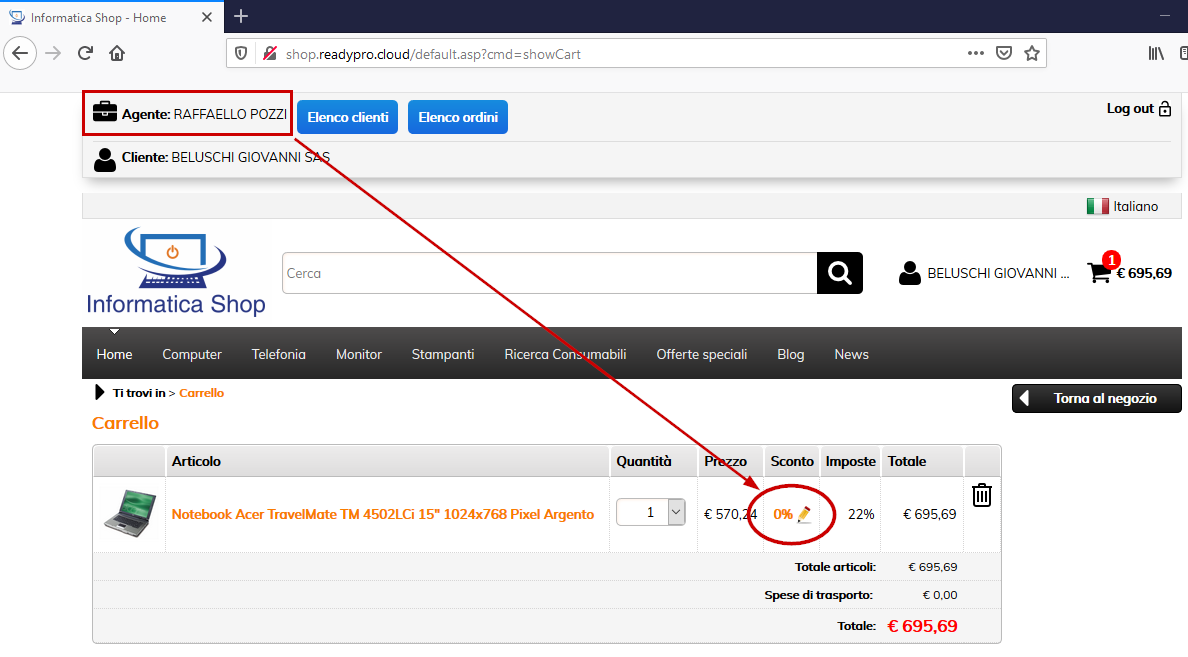Screen dimensions: 1188x657
Task: Open the Notebook Acer TravelMate product link
Action: 383,515
